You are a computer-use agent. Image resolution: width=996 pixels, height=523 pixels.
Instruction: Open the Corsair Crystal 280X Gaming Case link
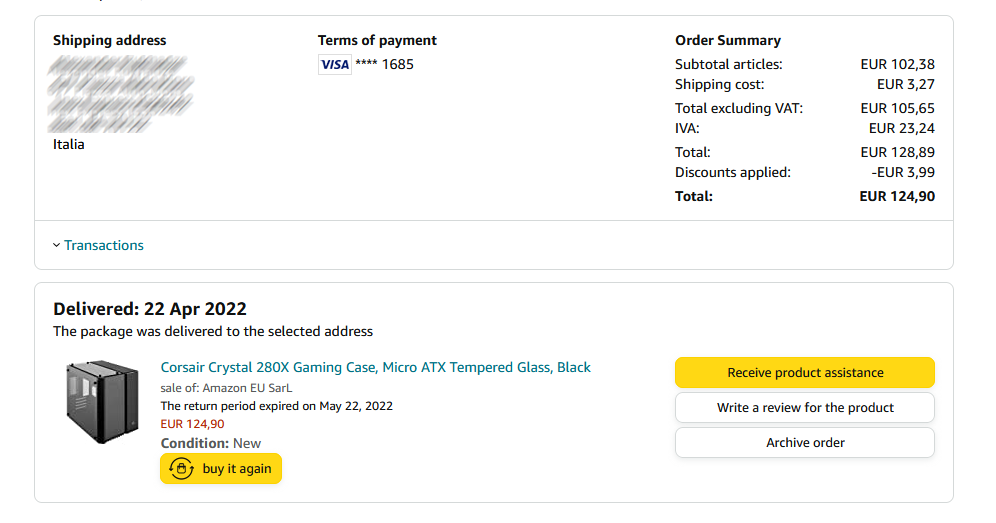pos(375,367)
